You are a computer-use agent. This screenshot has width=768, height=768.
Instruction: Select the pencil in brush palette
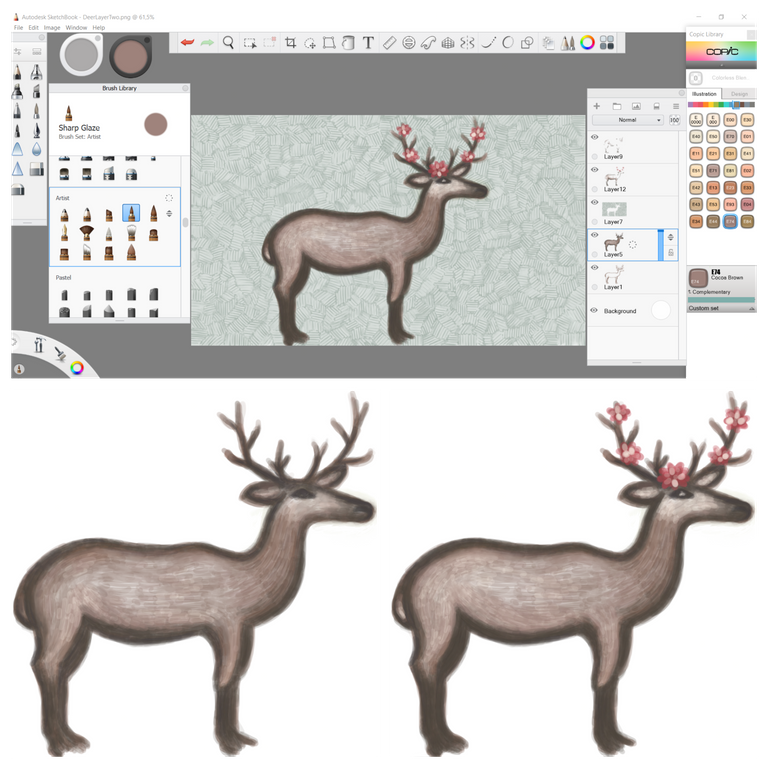tap(17, 72)
